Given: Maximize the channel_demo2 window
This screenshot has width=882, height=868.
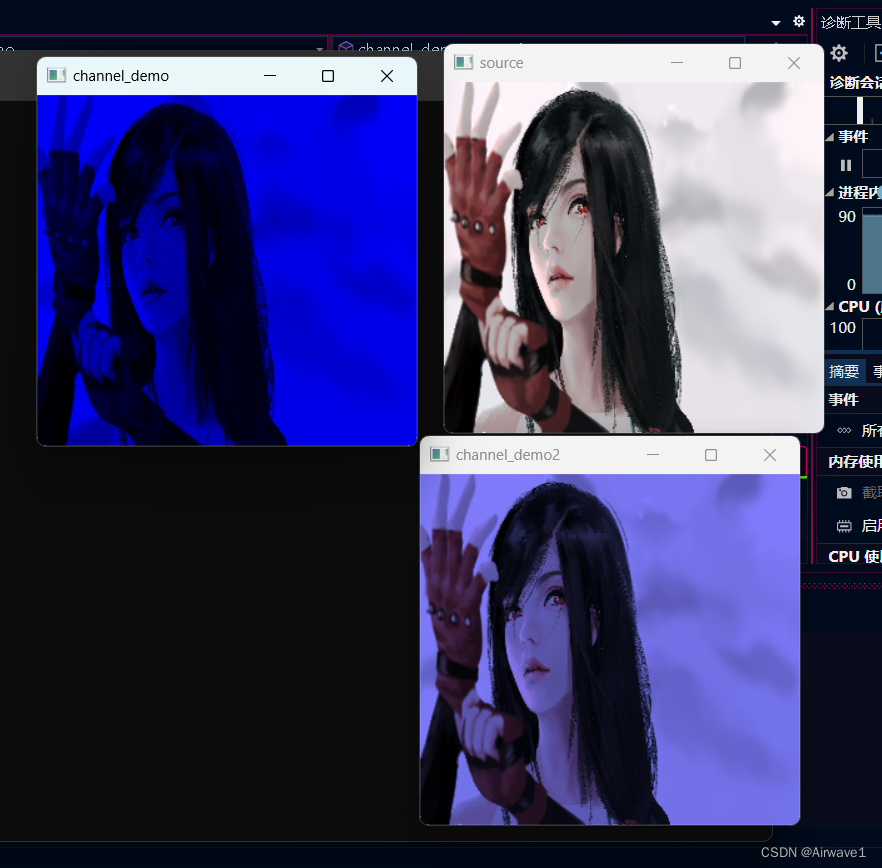Looking at the screenshot, I should 711,455.
